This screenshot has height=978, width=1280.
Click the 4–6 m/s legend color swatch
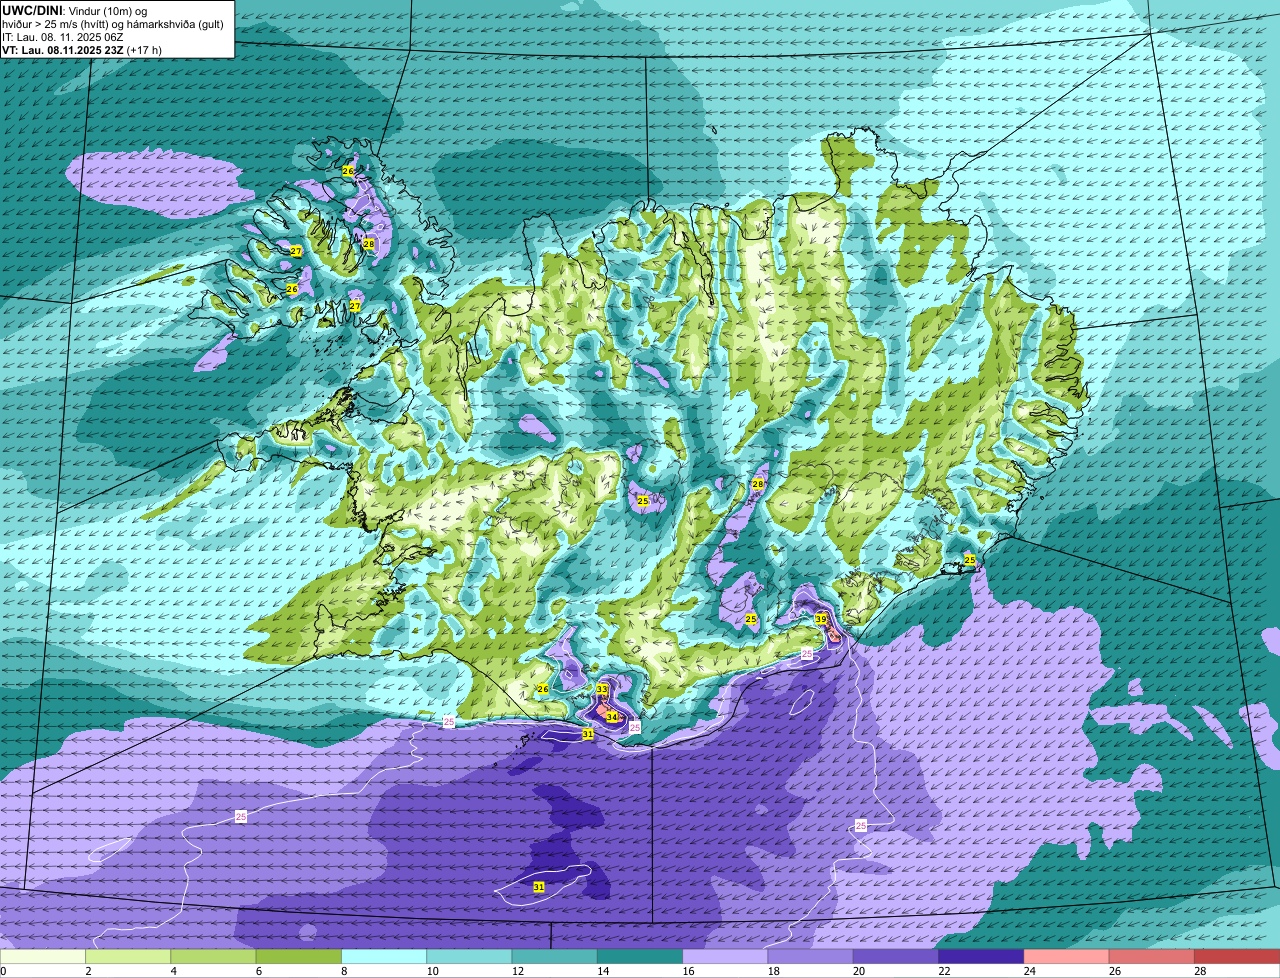click(213, 956)
